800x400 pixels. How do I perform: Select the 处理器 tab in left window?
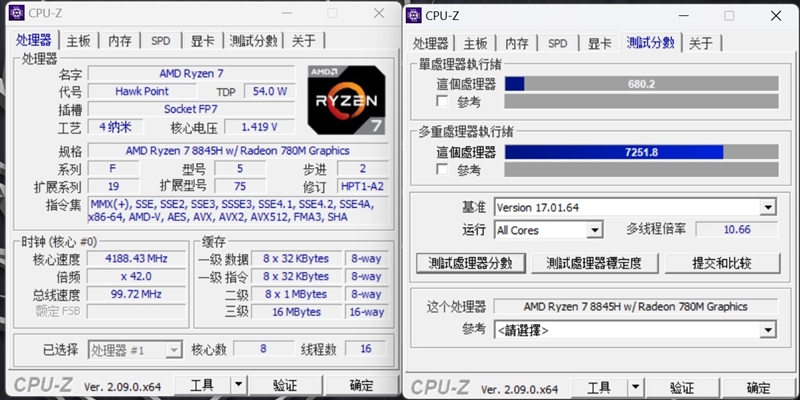[34, 40]
